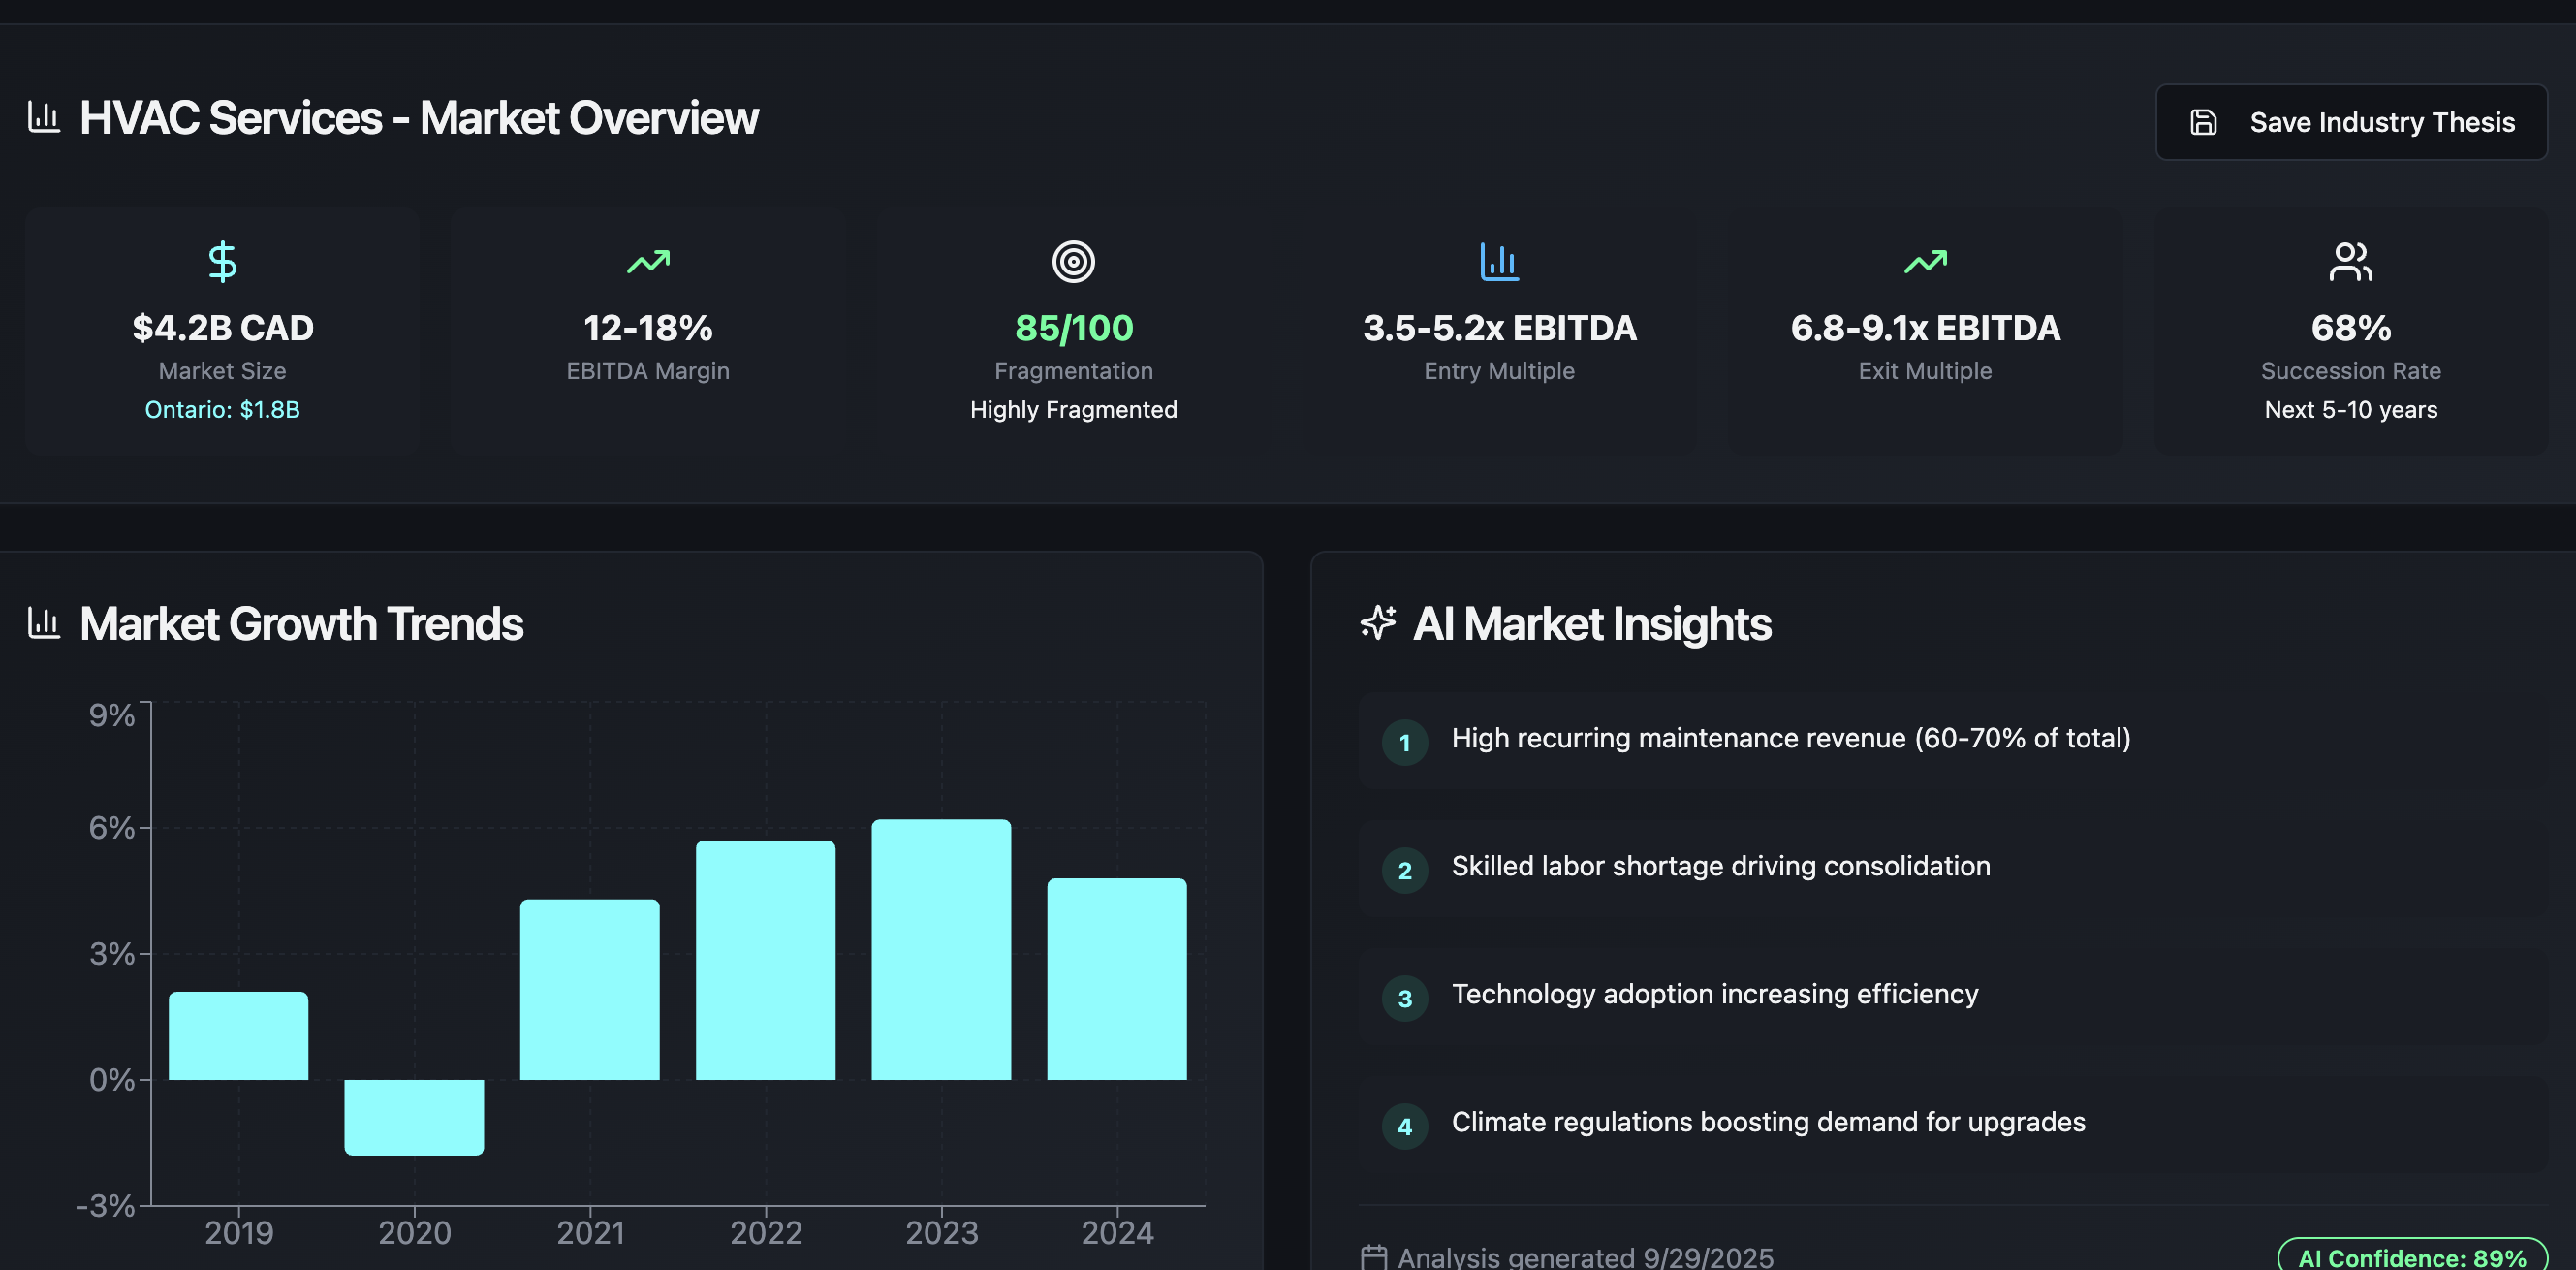
Task: Click the Ontario: $1.8B text
Action: point(222,410)
